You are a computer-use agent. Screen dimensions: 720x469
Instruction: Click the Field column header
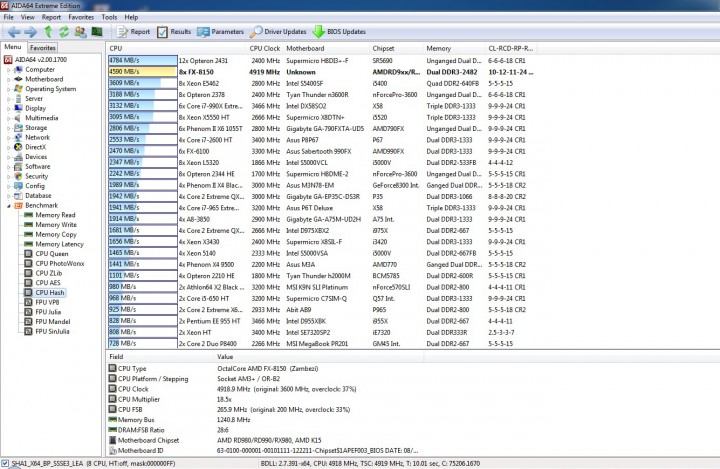click(161, 356)
